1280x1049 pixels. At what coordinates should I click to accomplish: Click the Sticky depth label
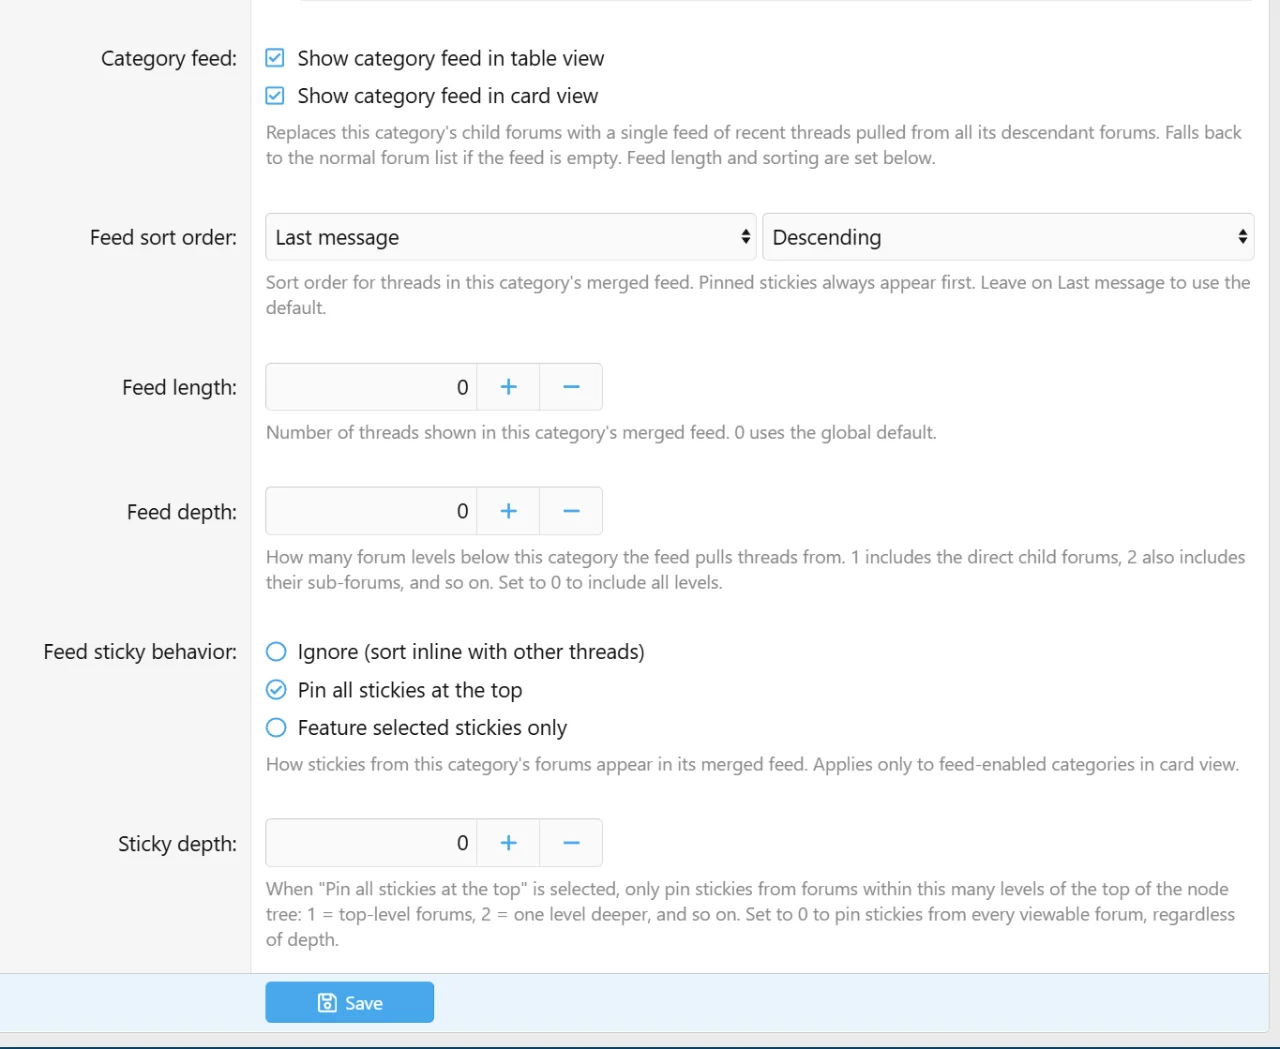point(178,844)
